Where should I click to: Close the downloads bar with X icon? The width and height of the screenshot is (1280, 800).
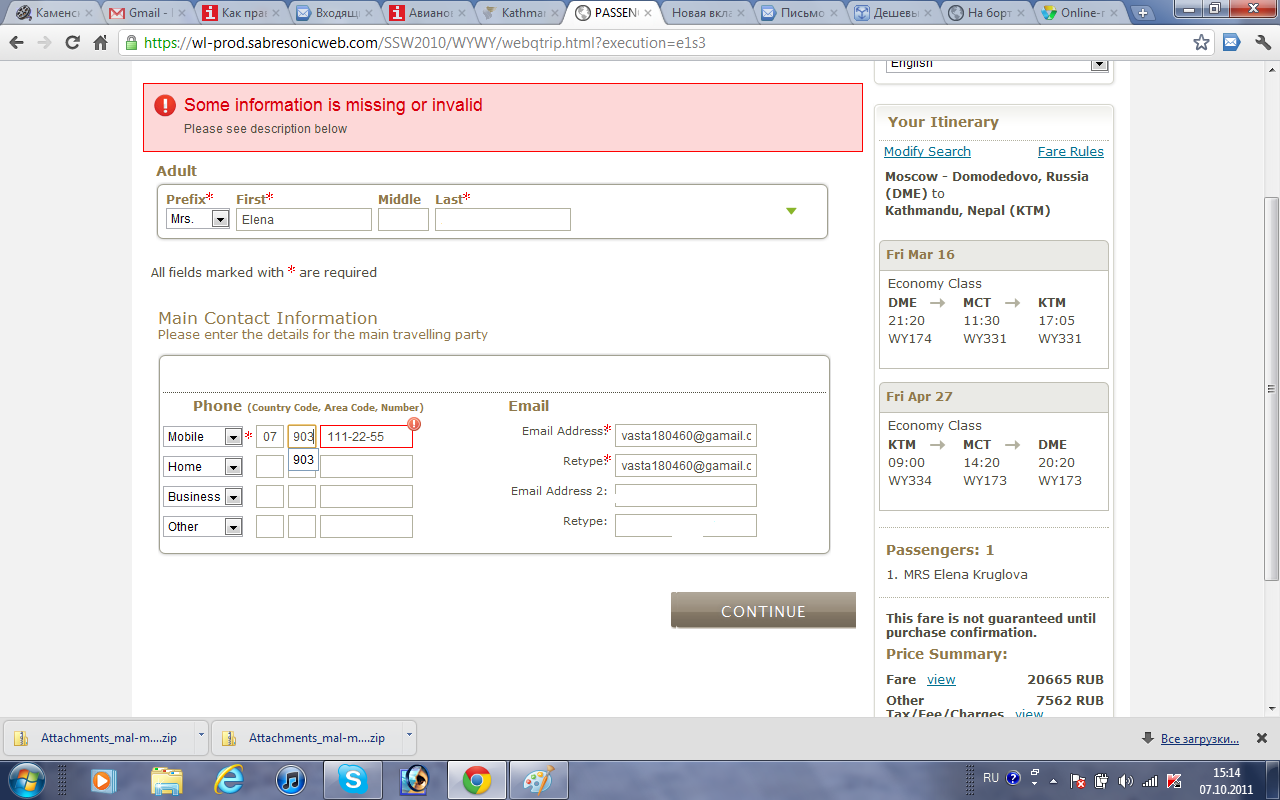1262,738
